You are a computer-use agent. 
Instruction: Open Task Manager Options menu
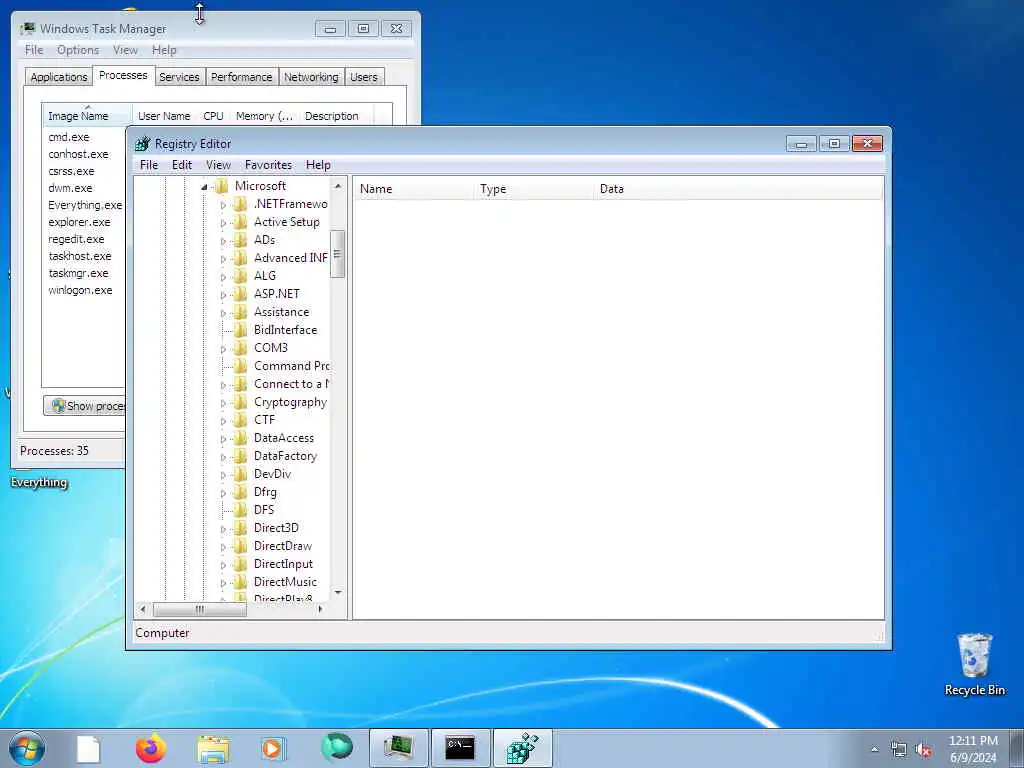click(78, 50)
